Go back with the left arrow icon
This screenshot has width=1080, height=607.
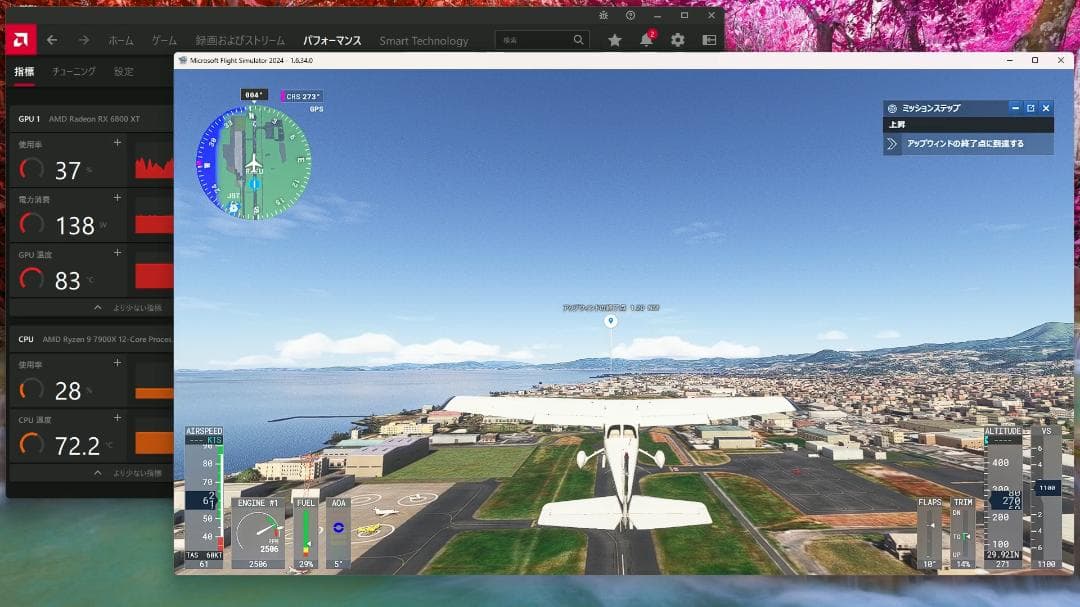click(x=52, y=40)
